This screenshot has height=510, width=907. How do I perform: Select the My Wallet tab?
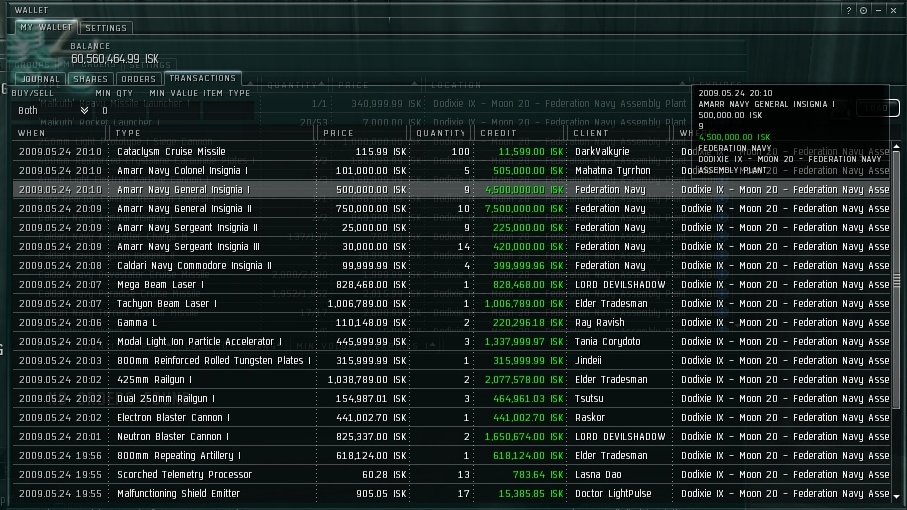click(x=45, y=27)
